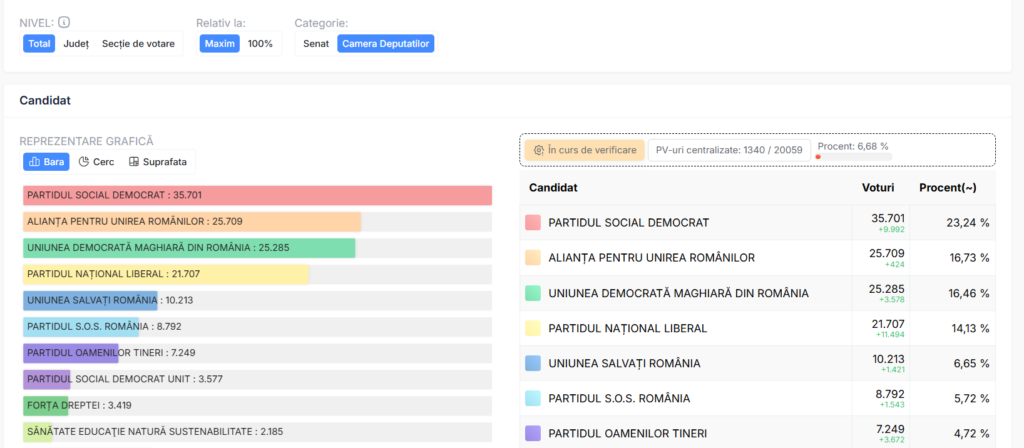Viewport: 1024px width, 448px height.
Task: Click the În curs de verificare button
Action: click(584, 150)
